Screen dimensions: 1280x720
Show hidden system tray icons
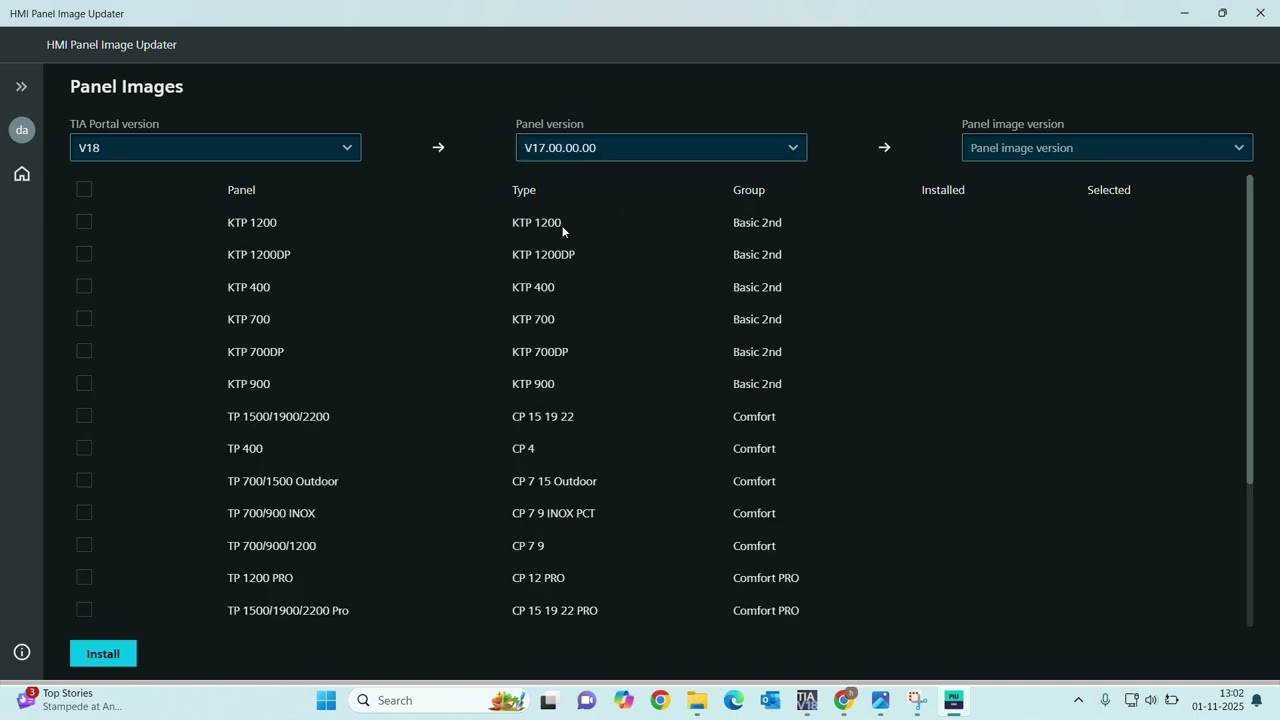click(1078, 700)
